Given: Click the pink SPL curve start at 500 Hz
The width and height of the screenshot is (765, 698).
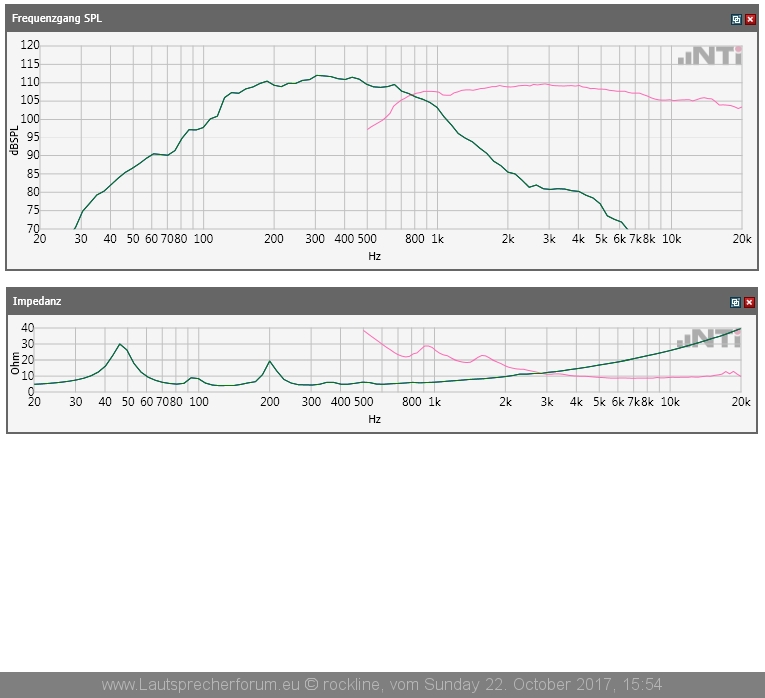Looking at the screenshot, I should (368, 129).
